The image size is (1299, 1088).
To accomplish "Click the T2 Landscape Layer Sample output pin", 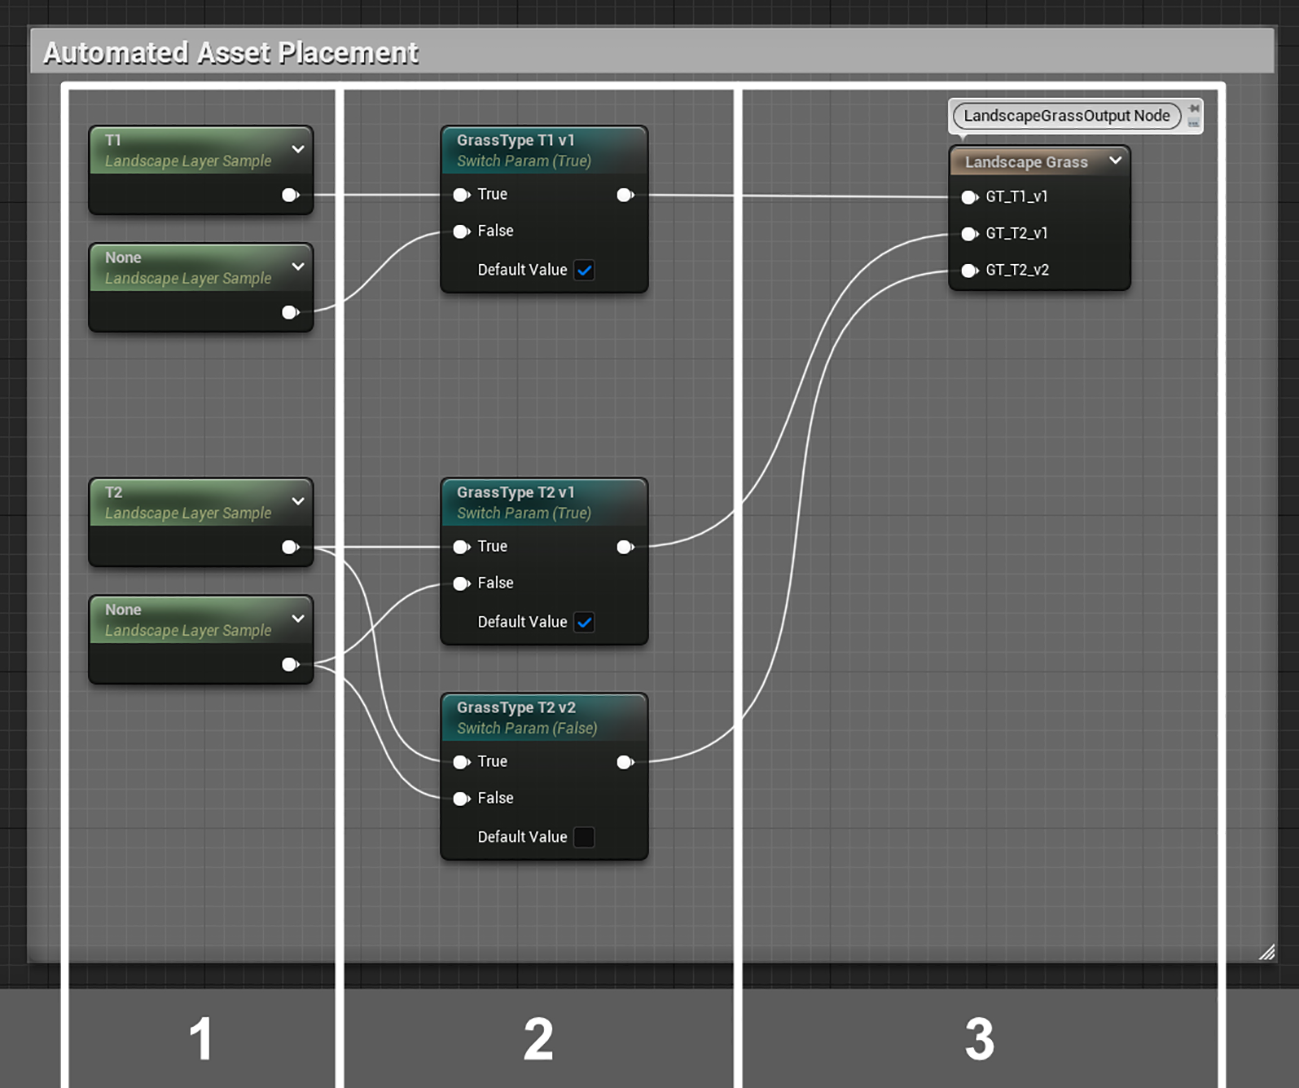I will click(290, 547).
